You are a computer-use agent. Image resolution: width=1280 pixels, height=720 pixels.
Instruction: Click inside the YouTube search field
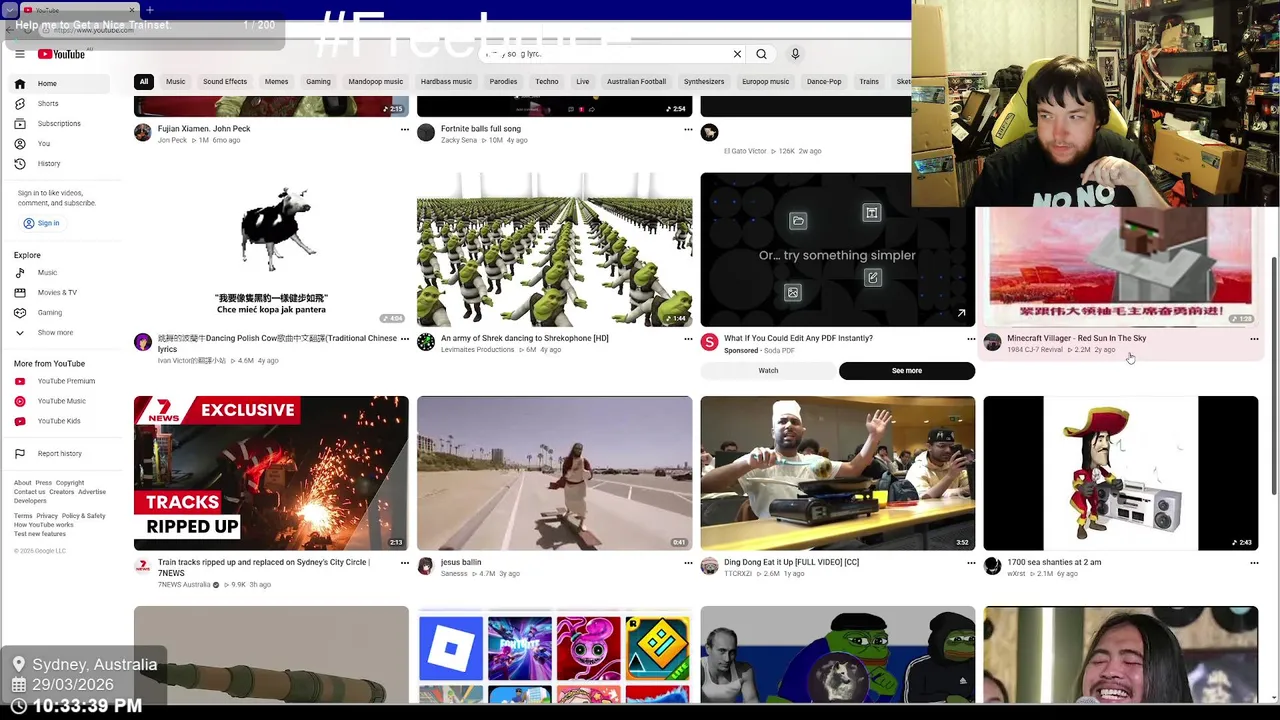click(x=610, y=54)
